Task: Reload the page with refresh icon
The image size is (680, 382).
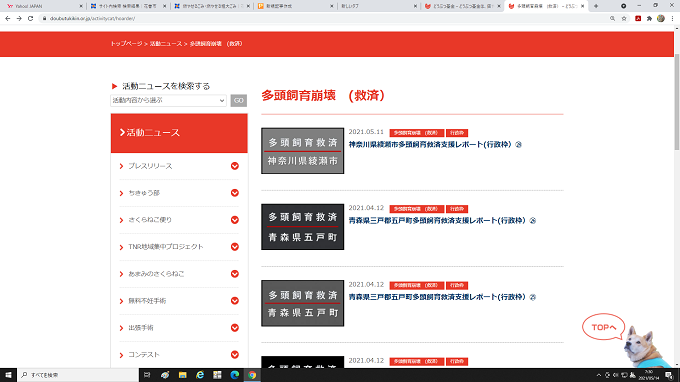Action: point(30,19)
